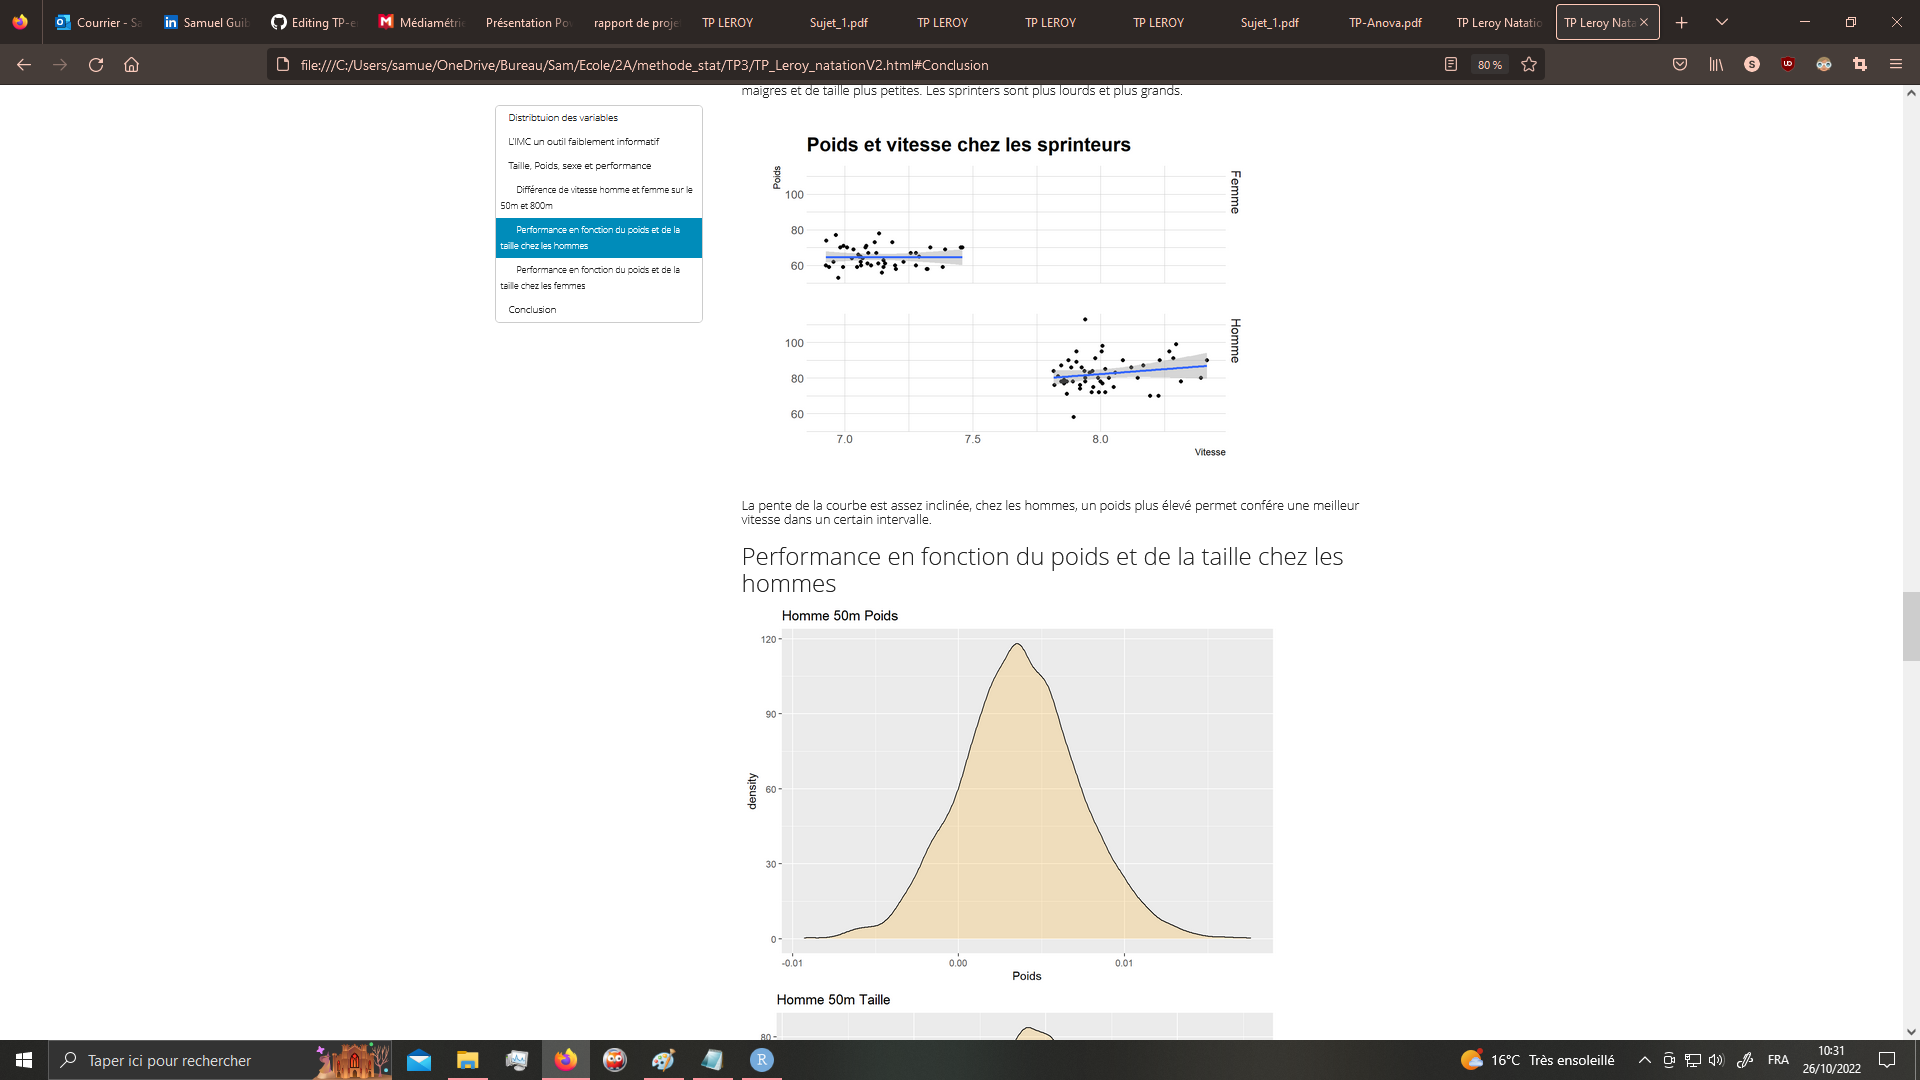Screen dimensions: 1920x1080
Task: Open the Firefox library panel
Action: tap(1716, 65)
